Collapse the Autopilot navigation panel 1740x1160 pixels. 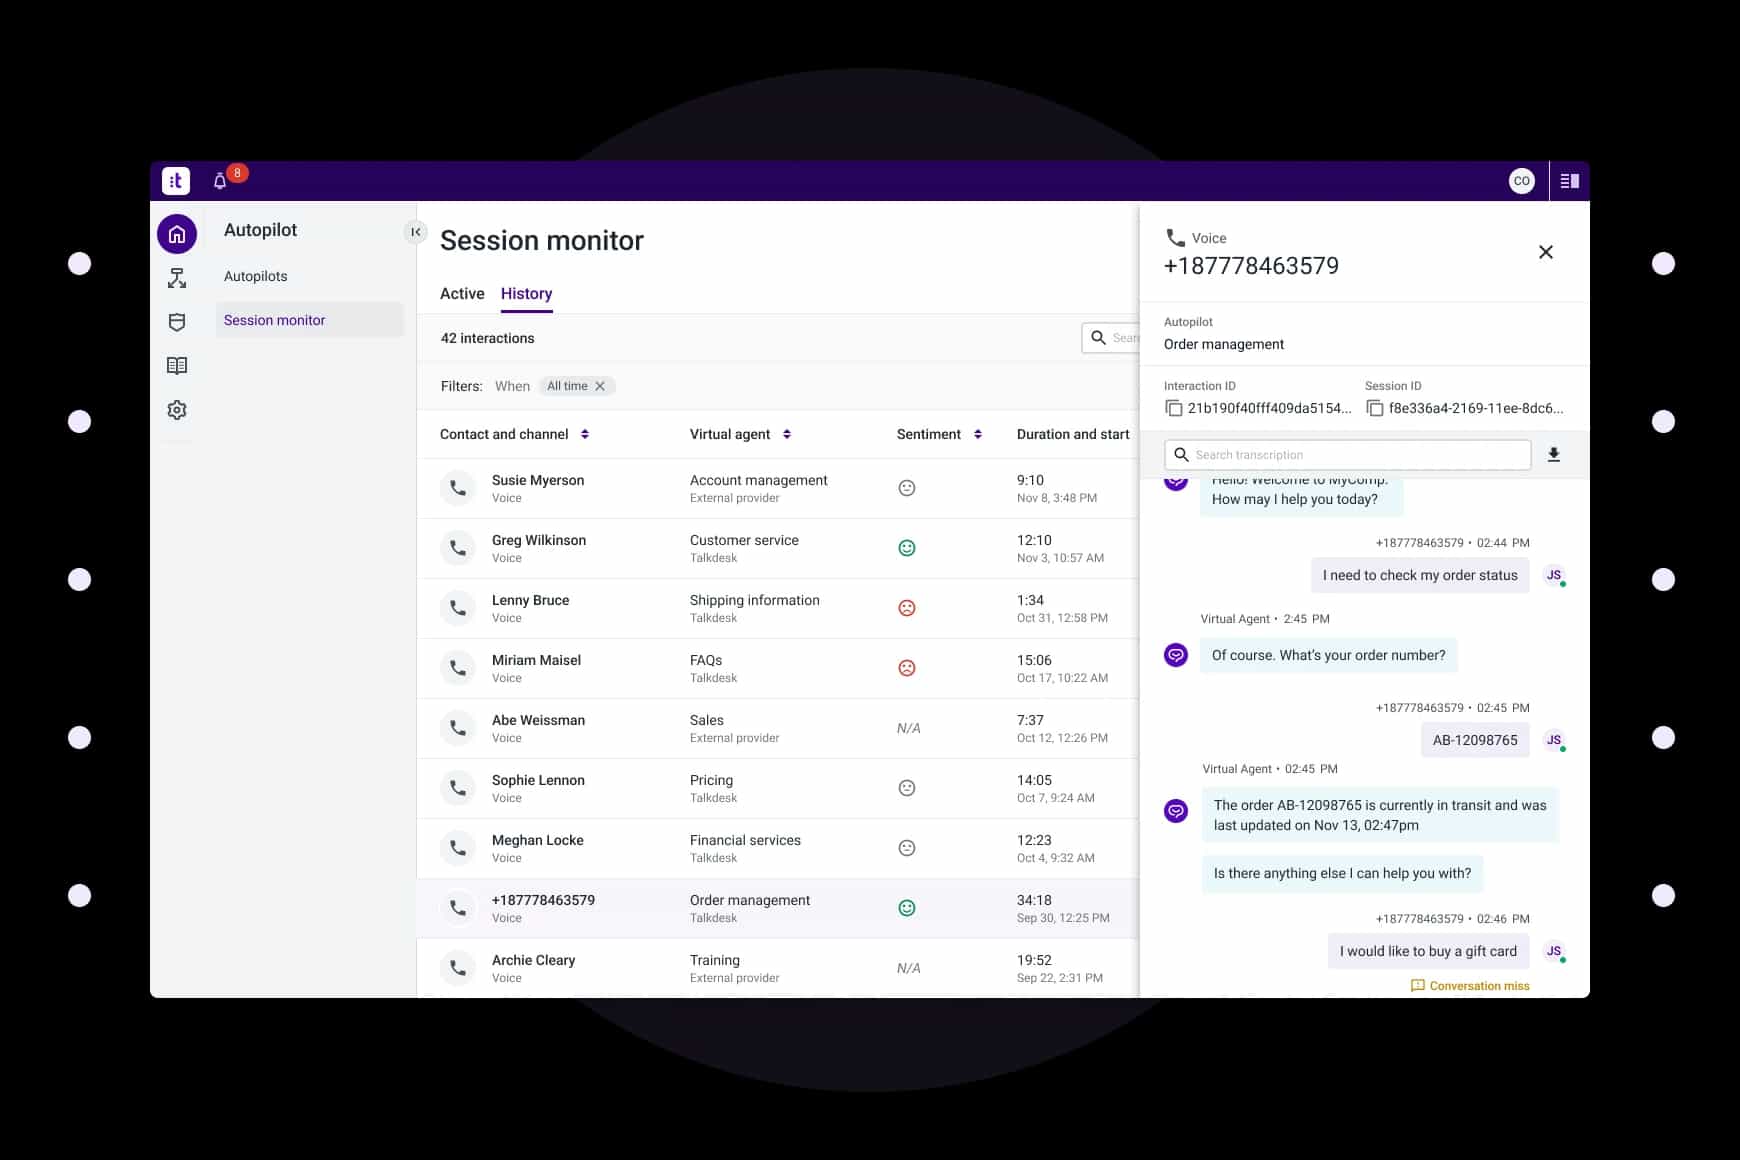416,231
